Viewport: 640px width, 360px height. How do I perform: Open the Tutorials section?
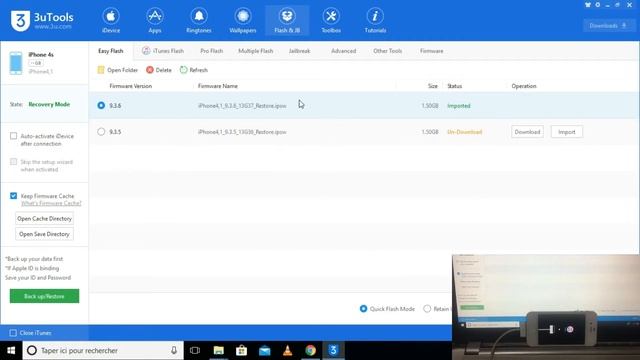[375, 20]
